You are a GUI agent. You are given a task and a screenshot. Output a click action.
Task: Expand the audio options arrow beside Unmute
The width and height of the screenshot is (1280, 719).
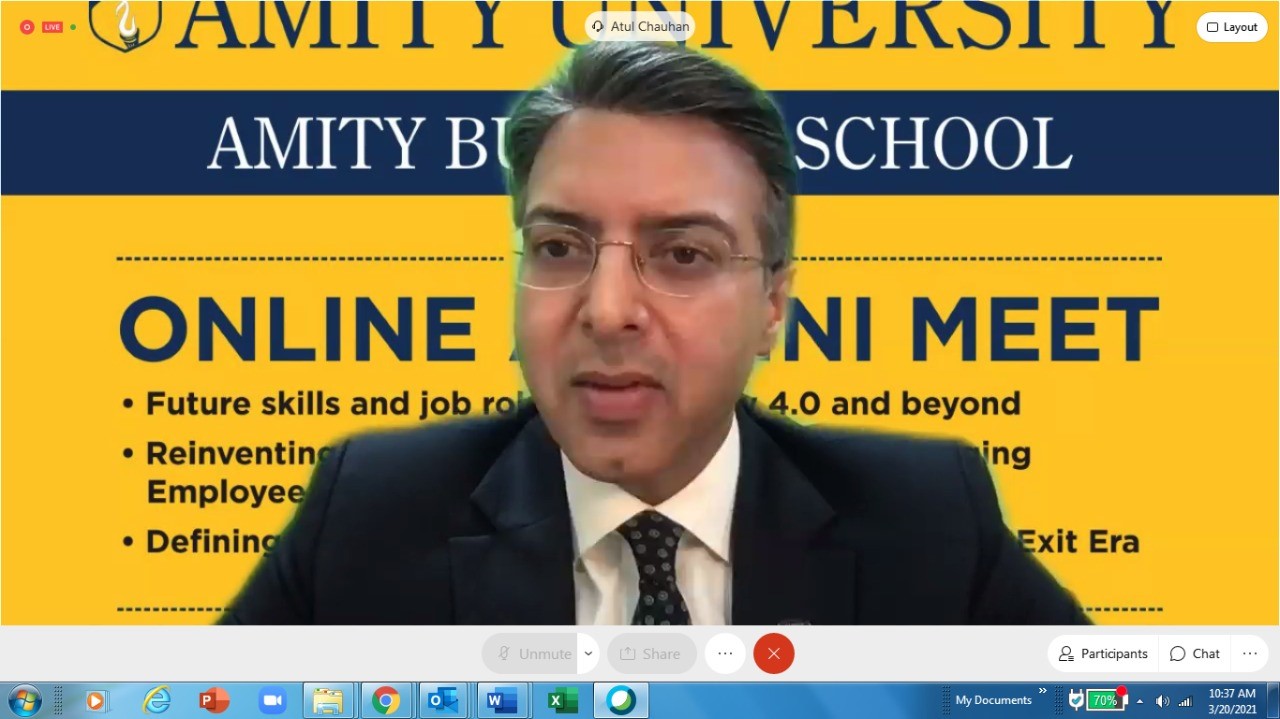click(588, 653)
